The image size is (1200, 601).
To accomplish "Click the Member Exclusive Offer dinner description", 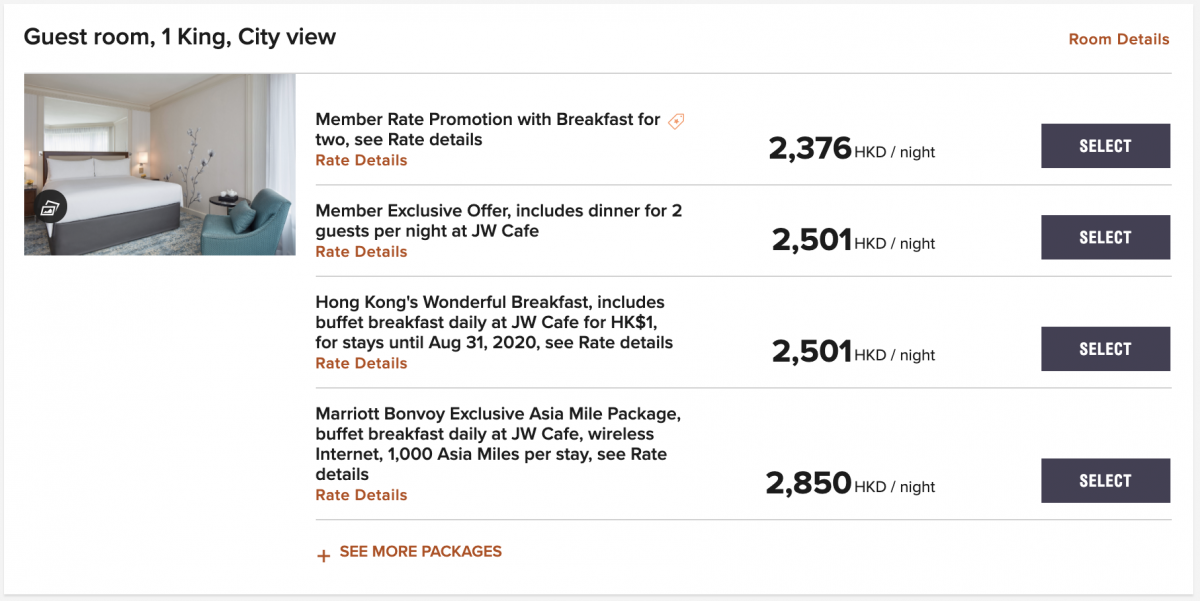I will [499, 221].
